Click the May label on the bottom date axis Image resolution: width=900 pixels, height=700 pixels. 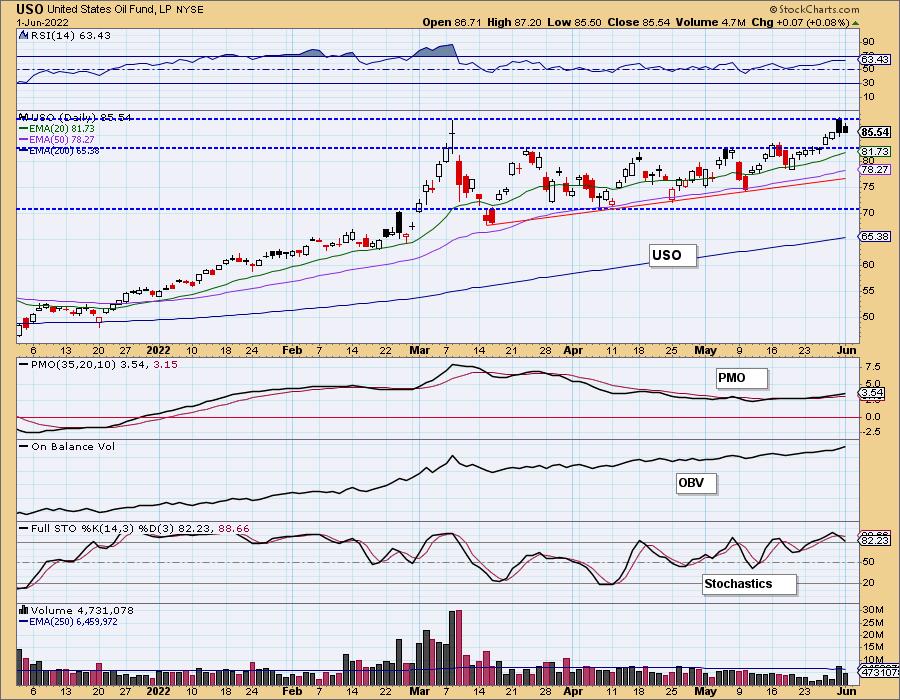(705, 691)
